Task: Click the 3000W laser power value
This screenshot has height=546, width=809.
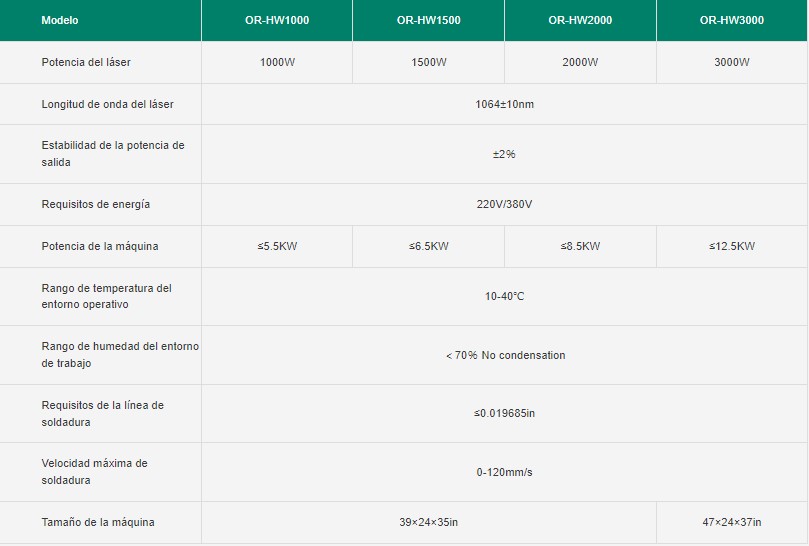Action: click(732, 62)
